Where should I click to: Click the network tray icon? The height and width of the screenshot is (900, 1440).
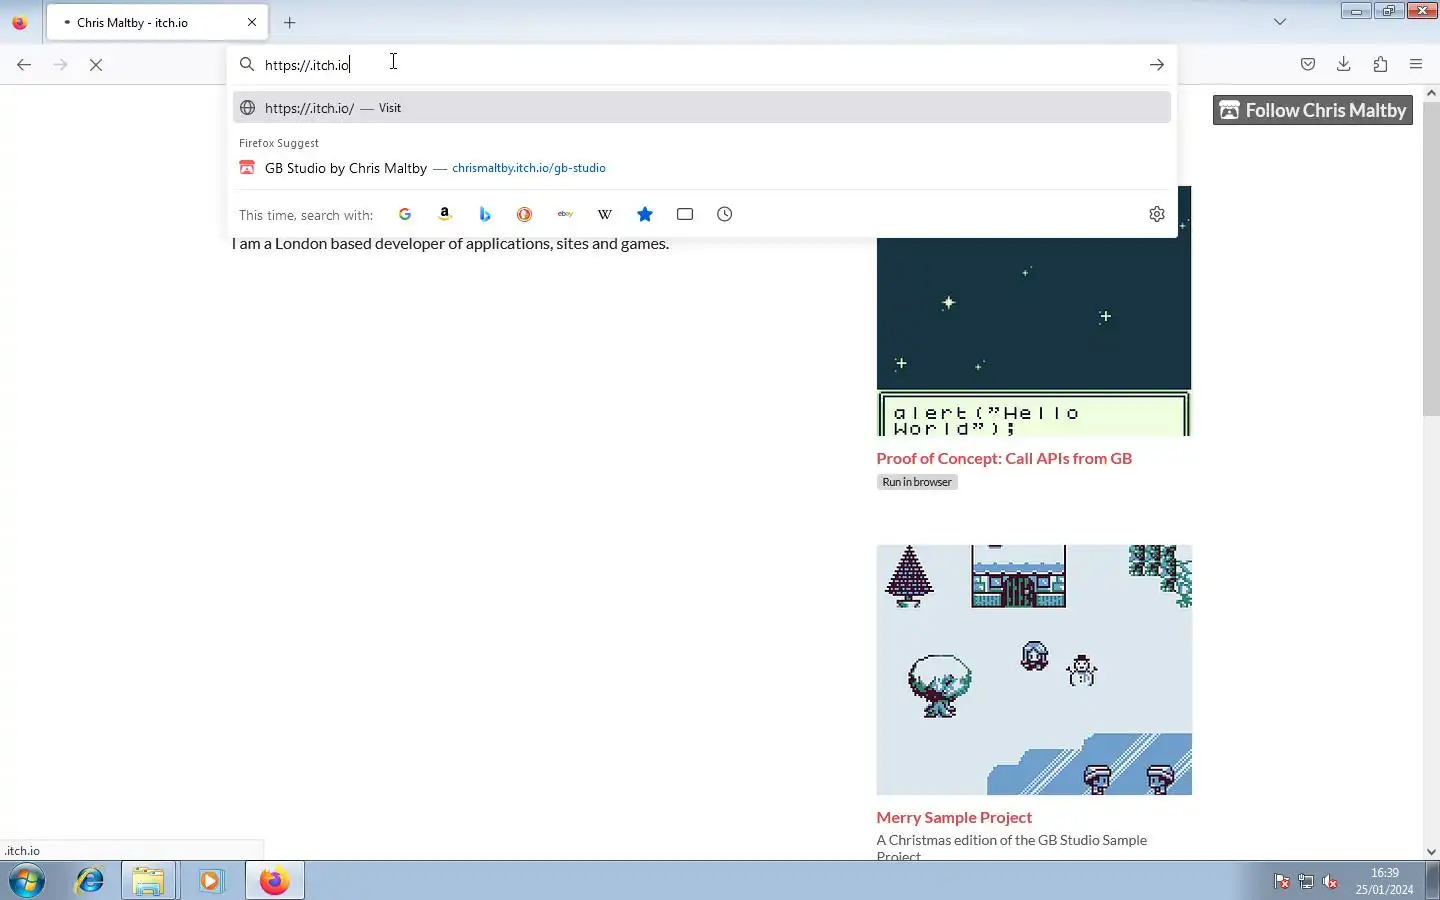coord(1306,881)
